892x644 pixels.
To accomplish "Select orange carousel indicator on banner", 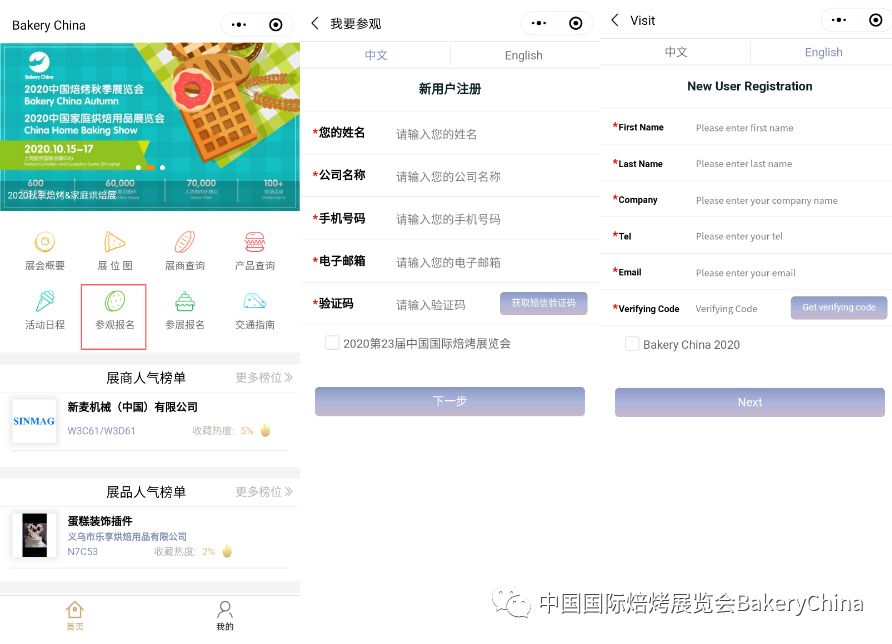I will pyautogui.click(x=150, y=167).
